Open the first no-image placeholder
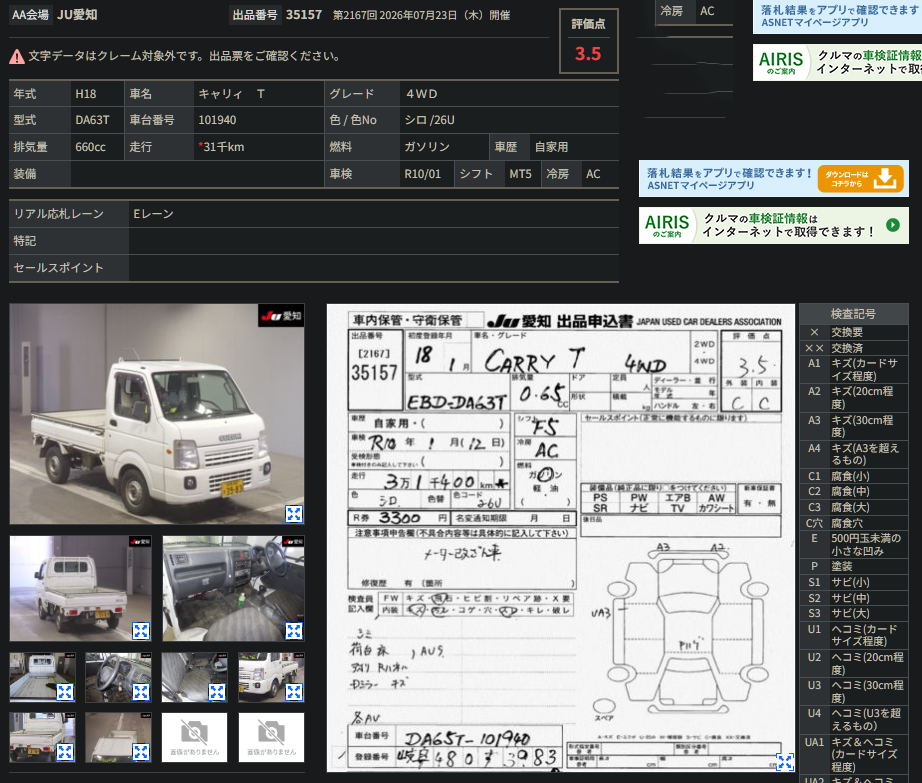This screenshot has width=922, height=783. 195,738
